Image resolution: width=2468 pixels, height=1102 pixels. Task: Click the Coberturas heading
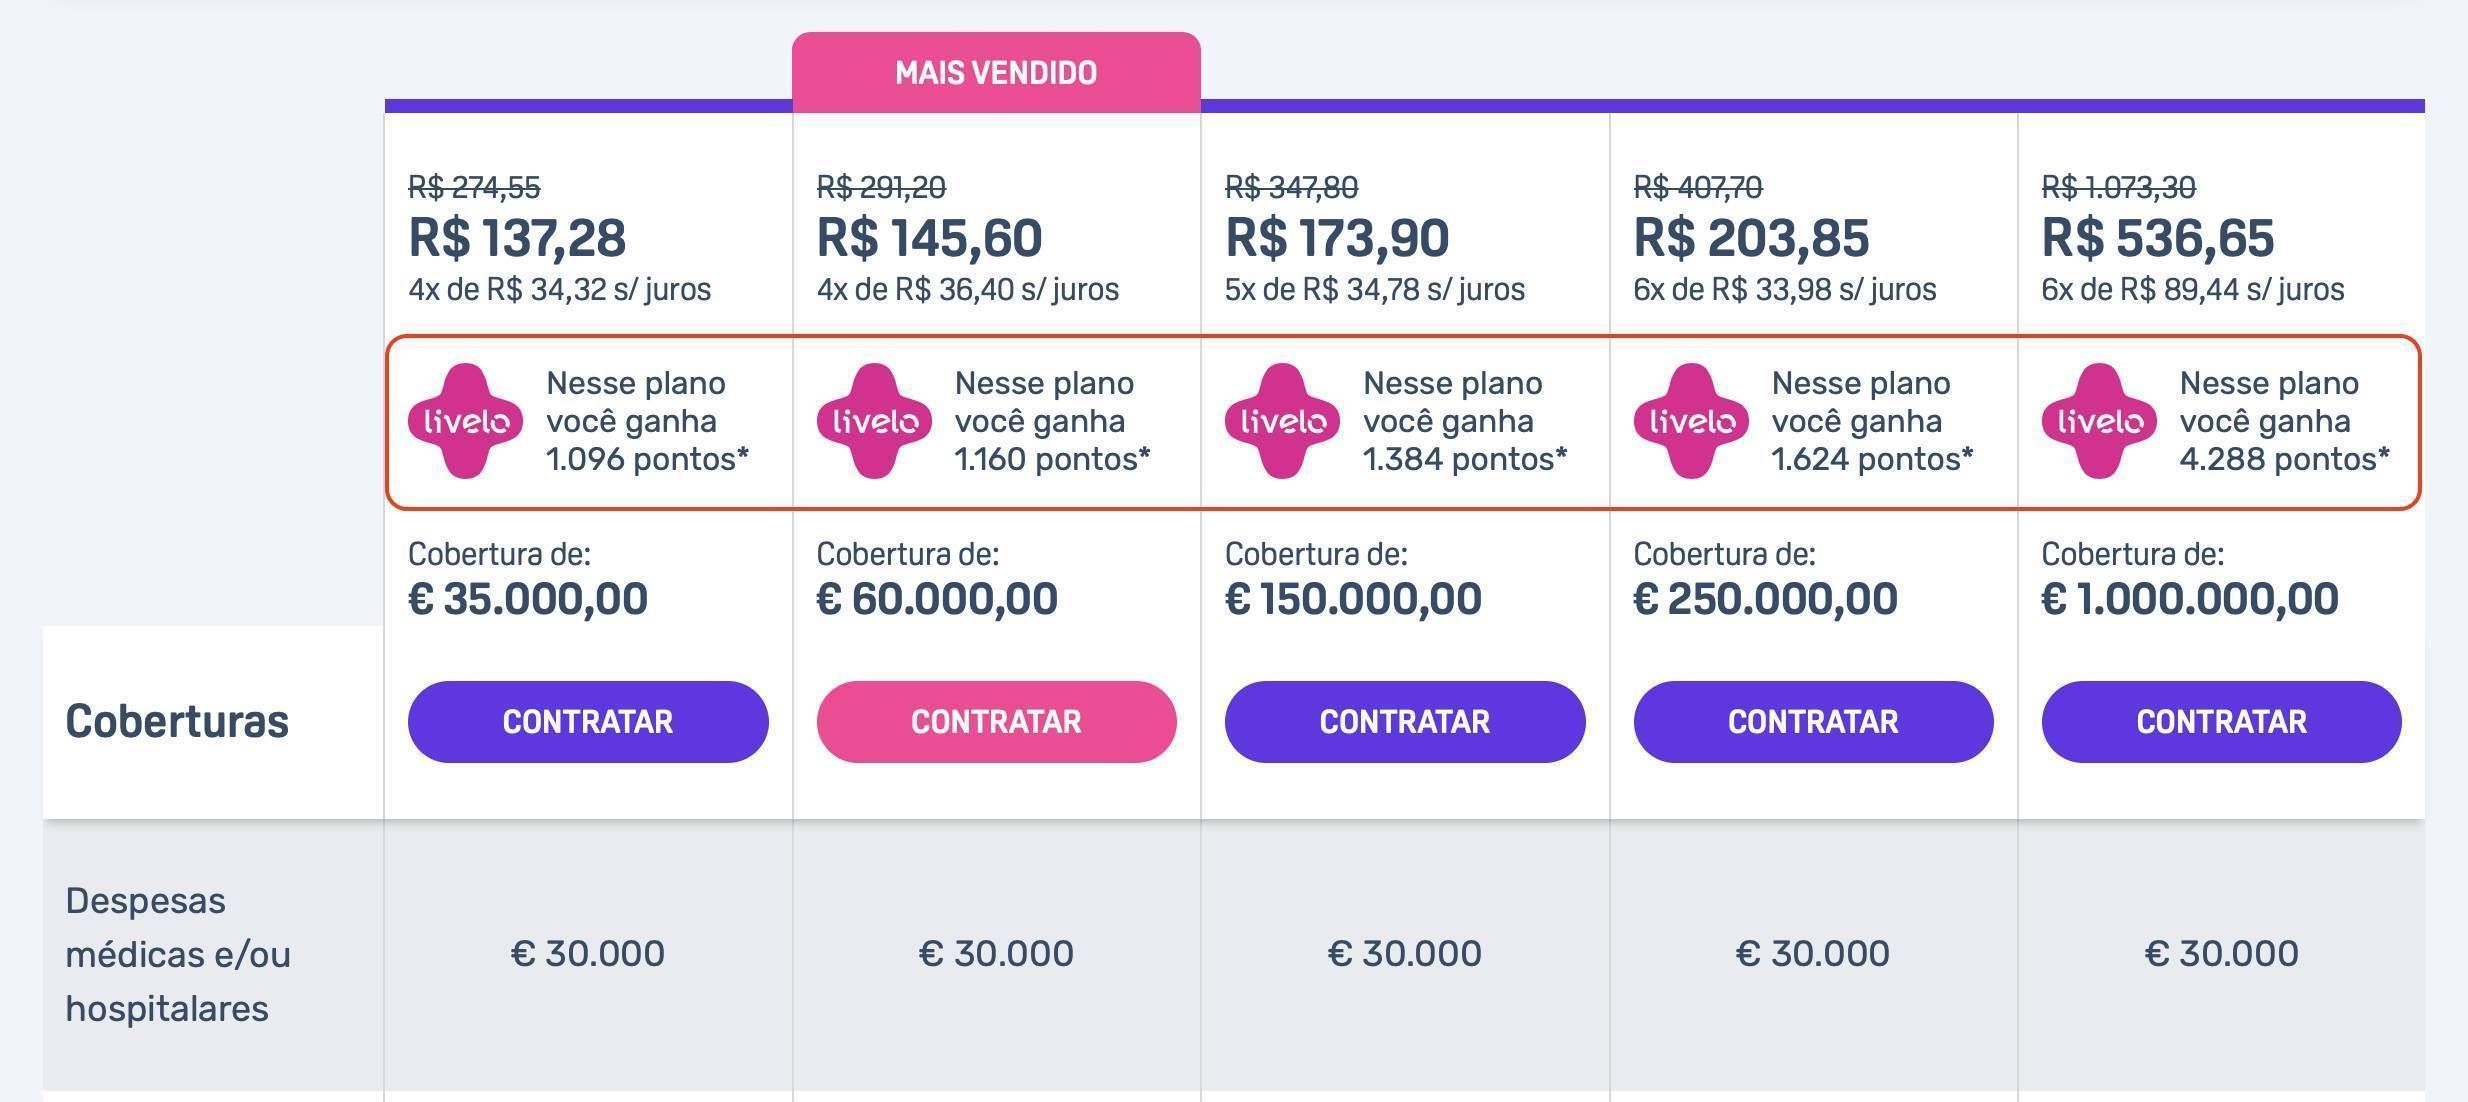click(177, 721)
